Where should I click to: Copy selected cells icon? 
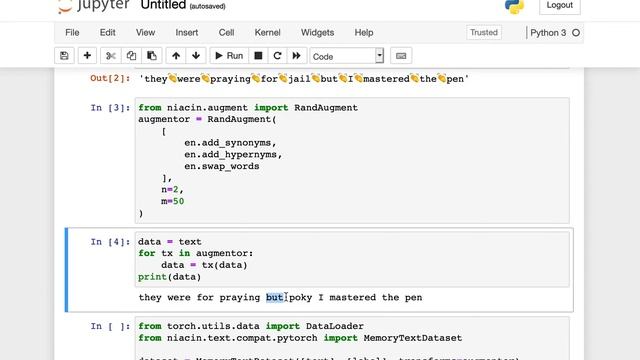131,56
